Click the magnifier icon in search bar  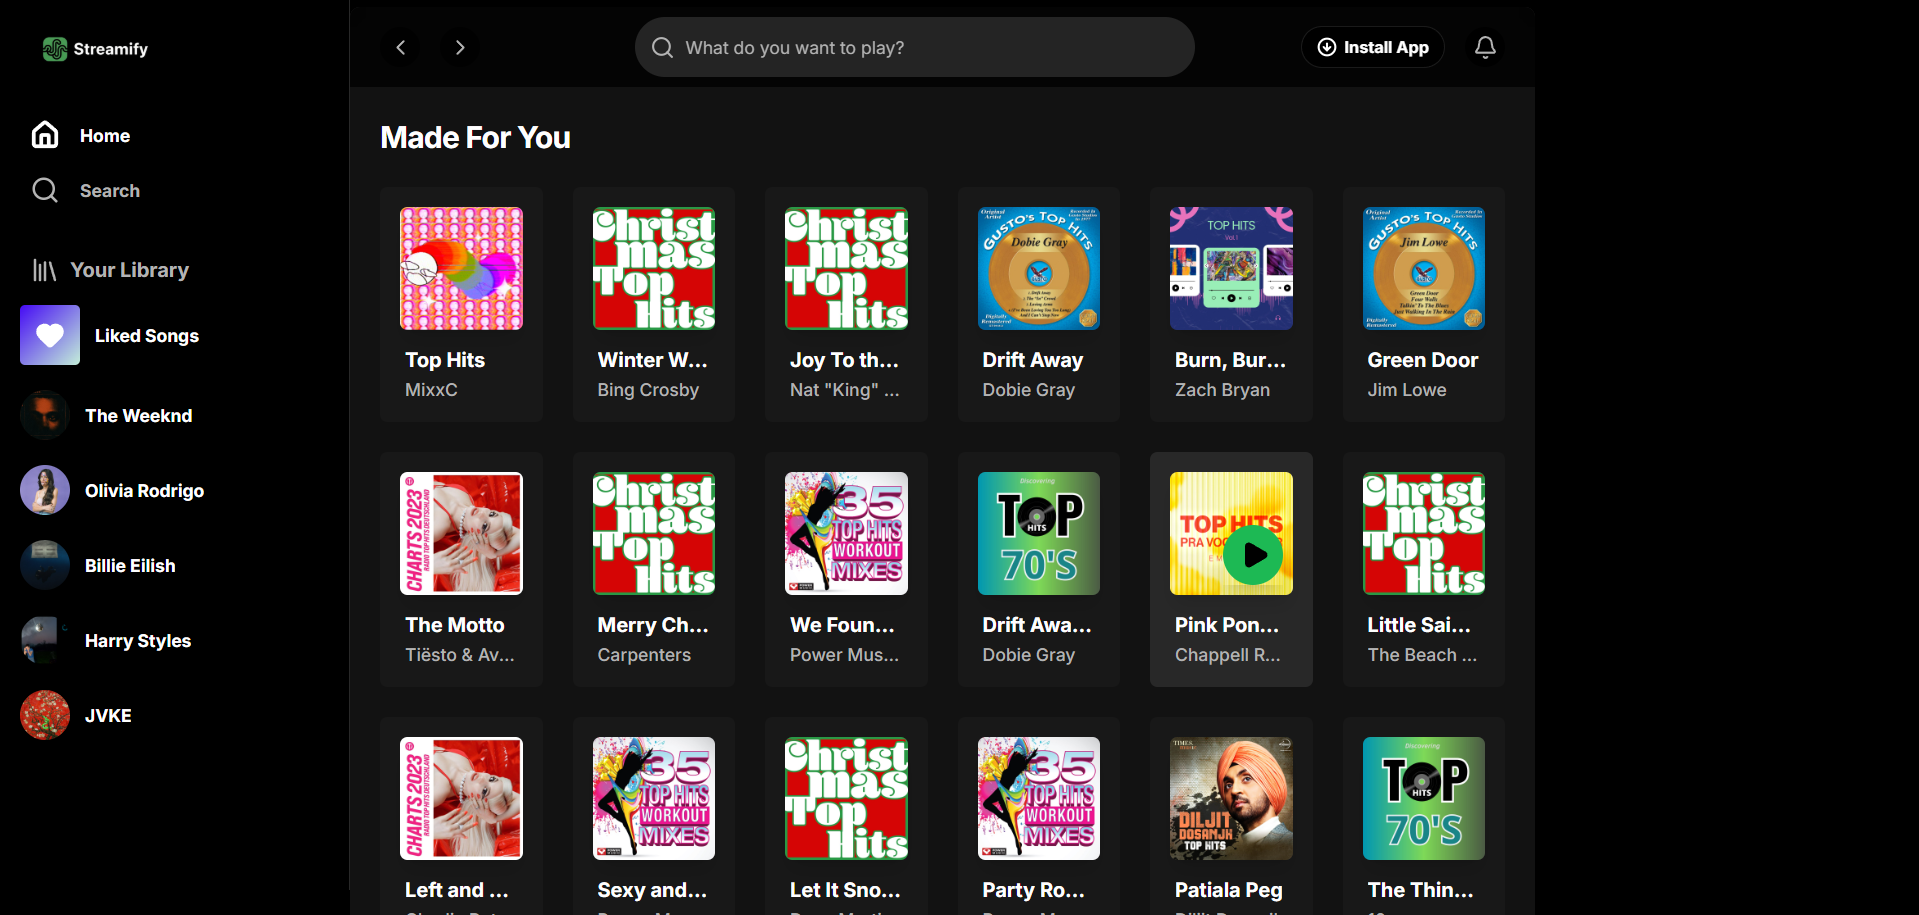[x=662, y=47]
